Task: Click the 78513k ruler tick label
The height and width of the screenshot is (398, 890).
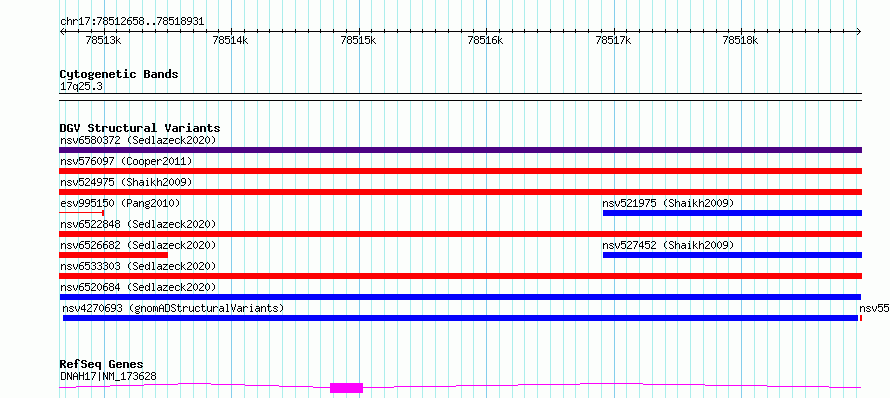Action: pos(103,40)
